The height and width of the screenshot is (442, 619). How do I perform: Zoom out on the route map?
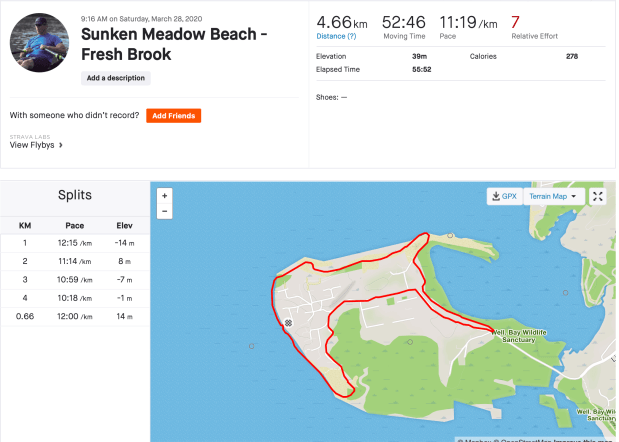[x=164, y=211]
